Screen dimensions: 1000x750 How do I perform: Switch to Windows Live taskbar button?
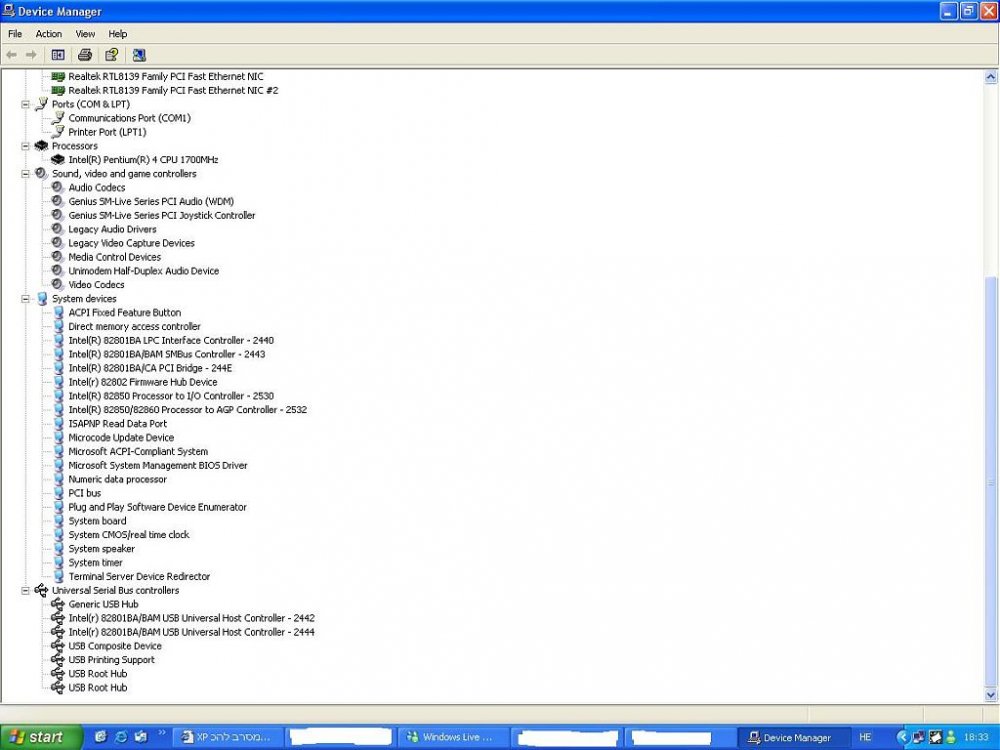tap(453, 737)
